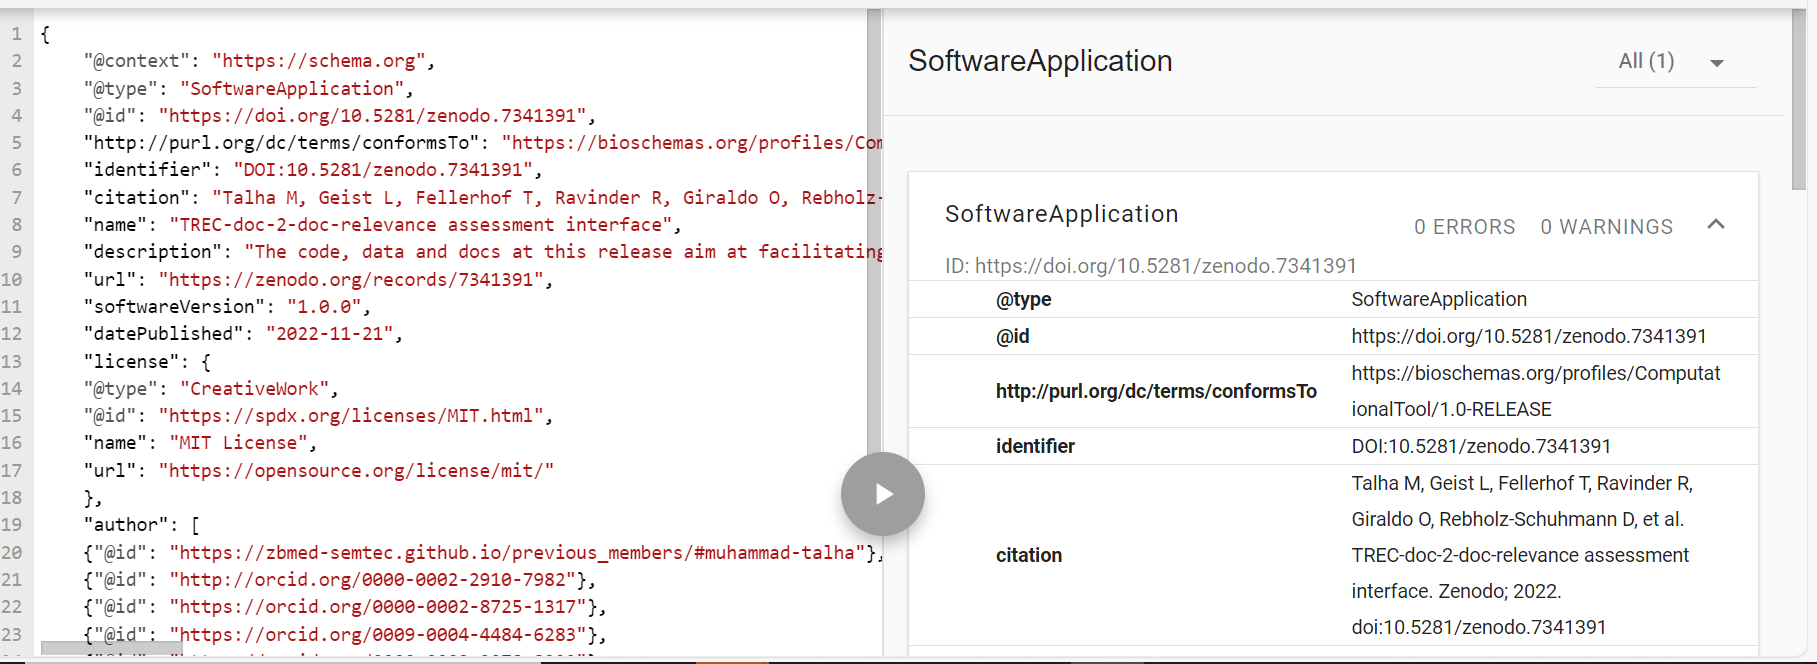Image resolution: width=1817 pixels, height=664 pixels.
Task: Click the round run test play button
Action: [882, 494]
